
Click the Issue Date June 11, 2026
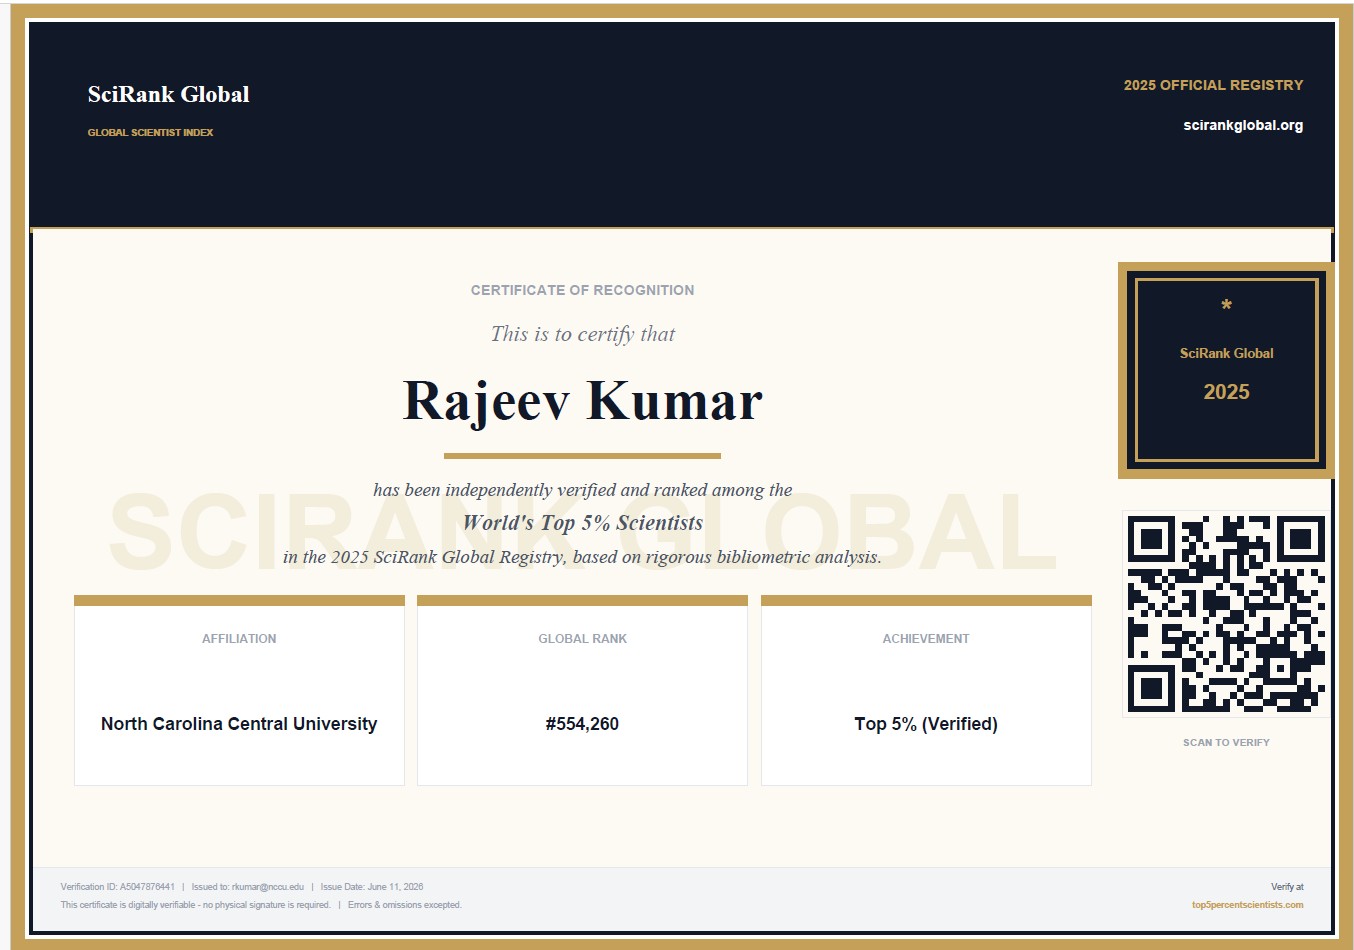(x=372, y=887)
